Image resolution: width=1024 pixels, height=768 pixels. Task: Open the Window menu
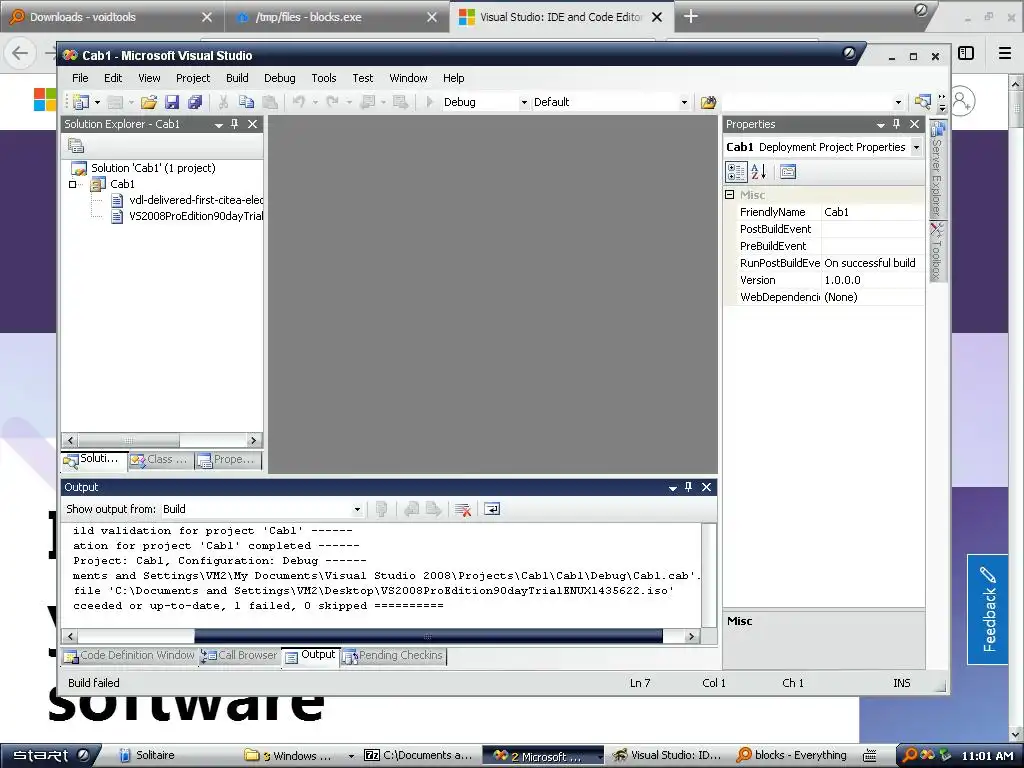[408, 78]
